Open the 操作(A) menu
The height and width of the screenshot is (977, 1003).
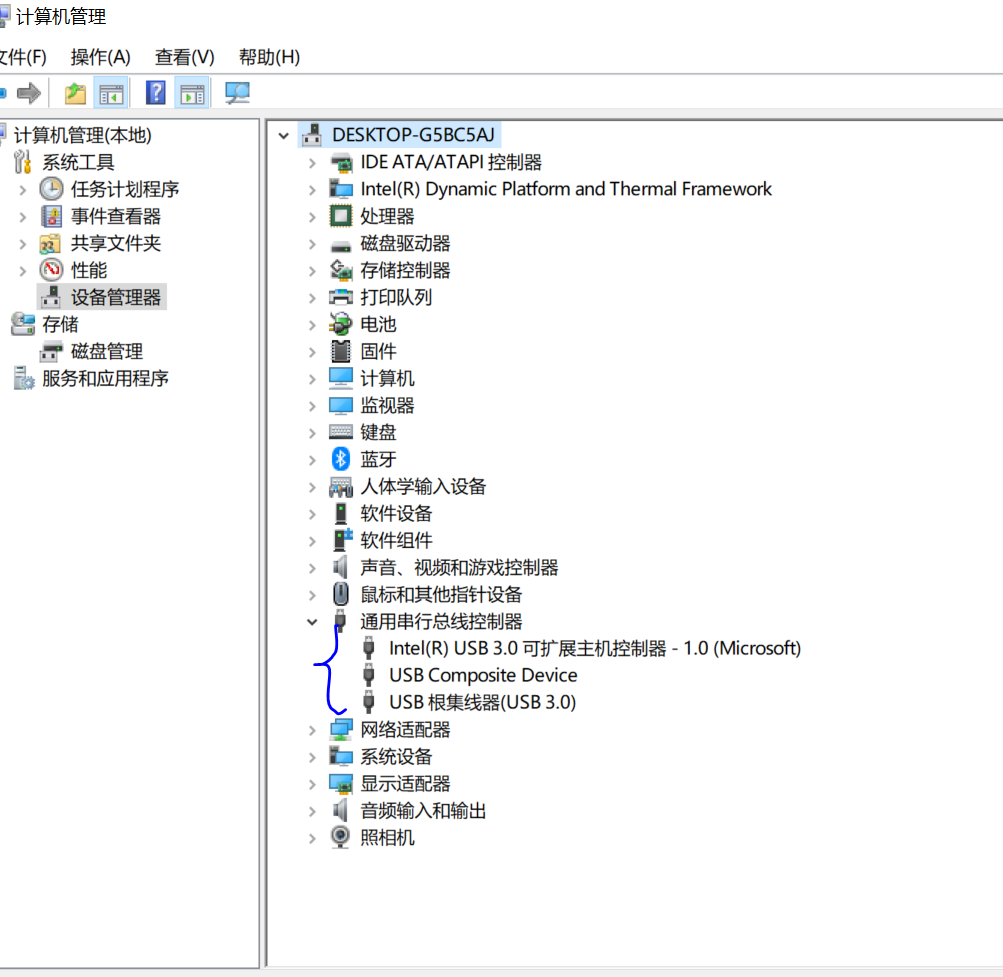100,57
